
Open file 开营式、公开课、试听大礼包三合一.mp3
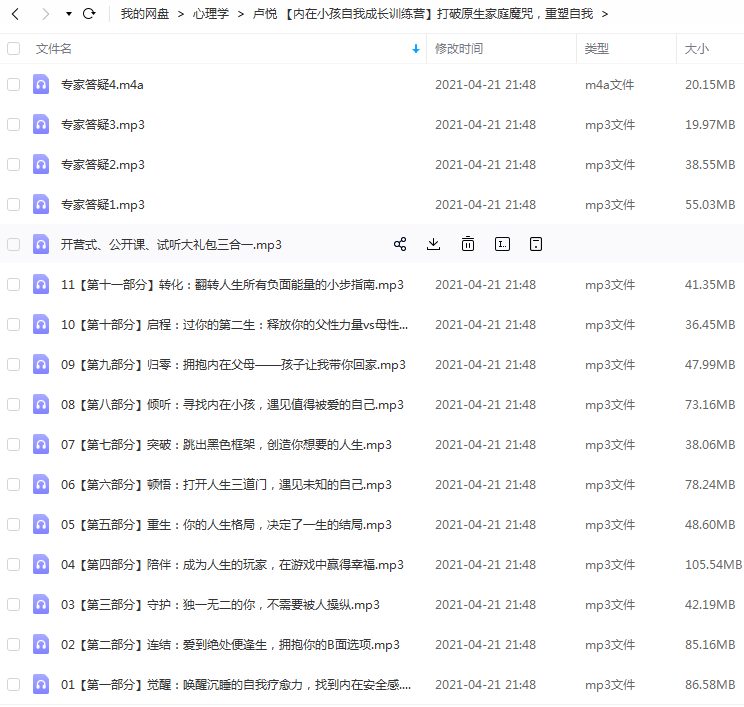point(171,244)
